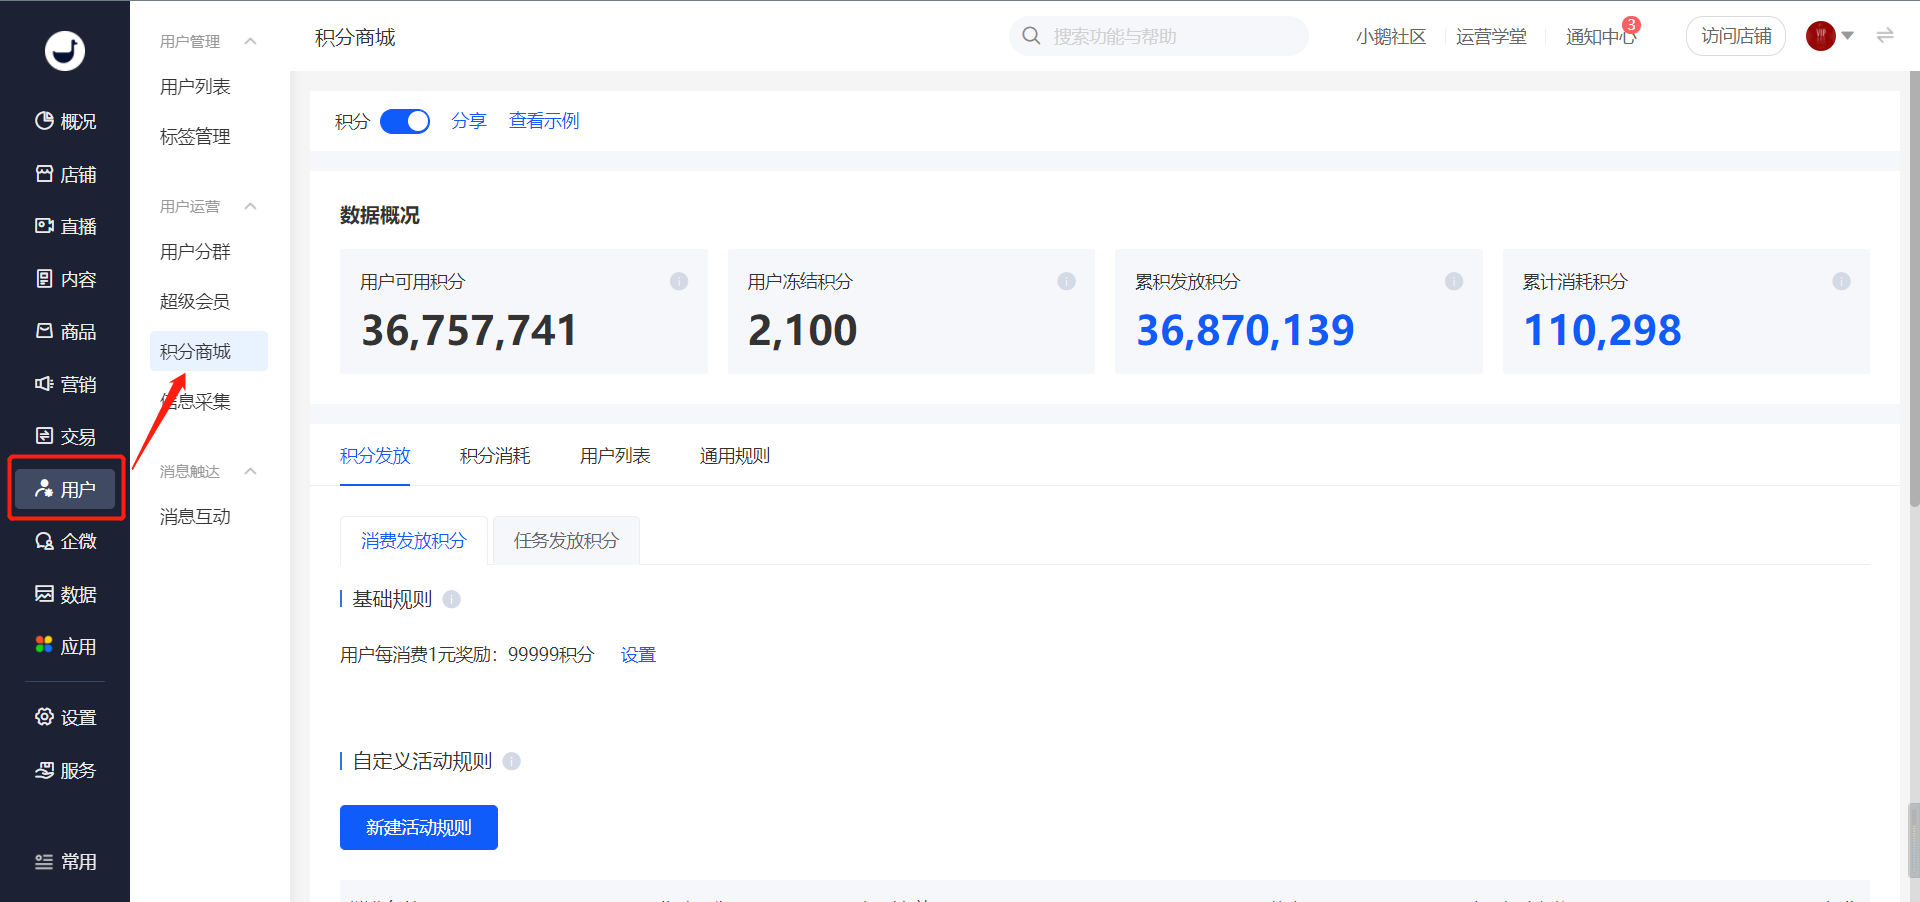Click the 新建活动规则 button
The width and height of the screenshot is (1920, 902).
coord(419,827)
